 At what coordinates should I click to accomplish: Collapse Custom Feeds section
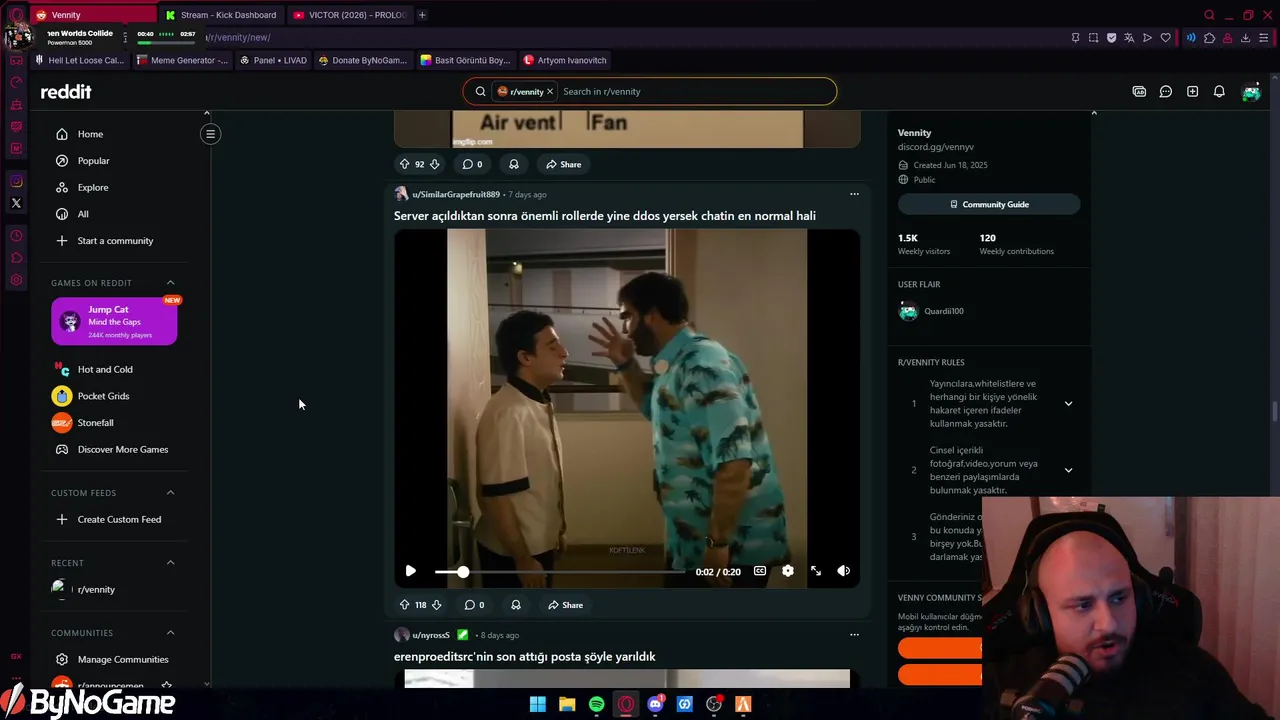pyautogui.click(x=170, y=493)
